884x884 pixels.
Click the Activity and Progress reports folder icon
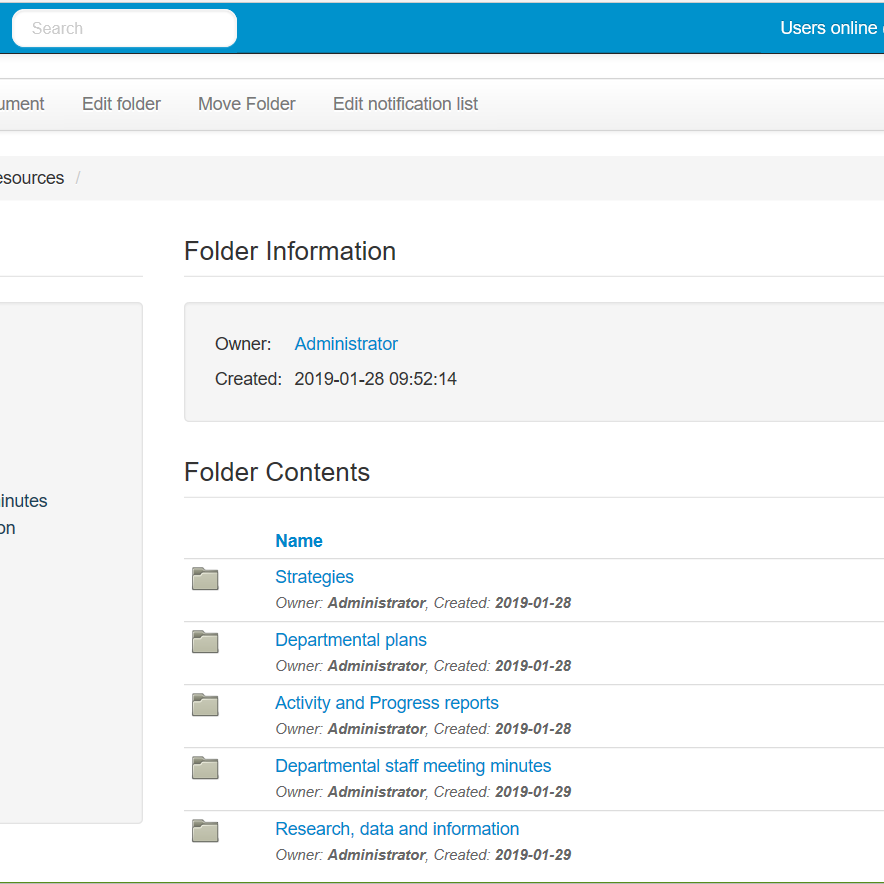point(205,705)
